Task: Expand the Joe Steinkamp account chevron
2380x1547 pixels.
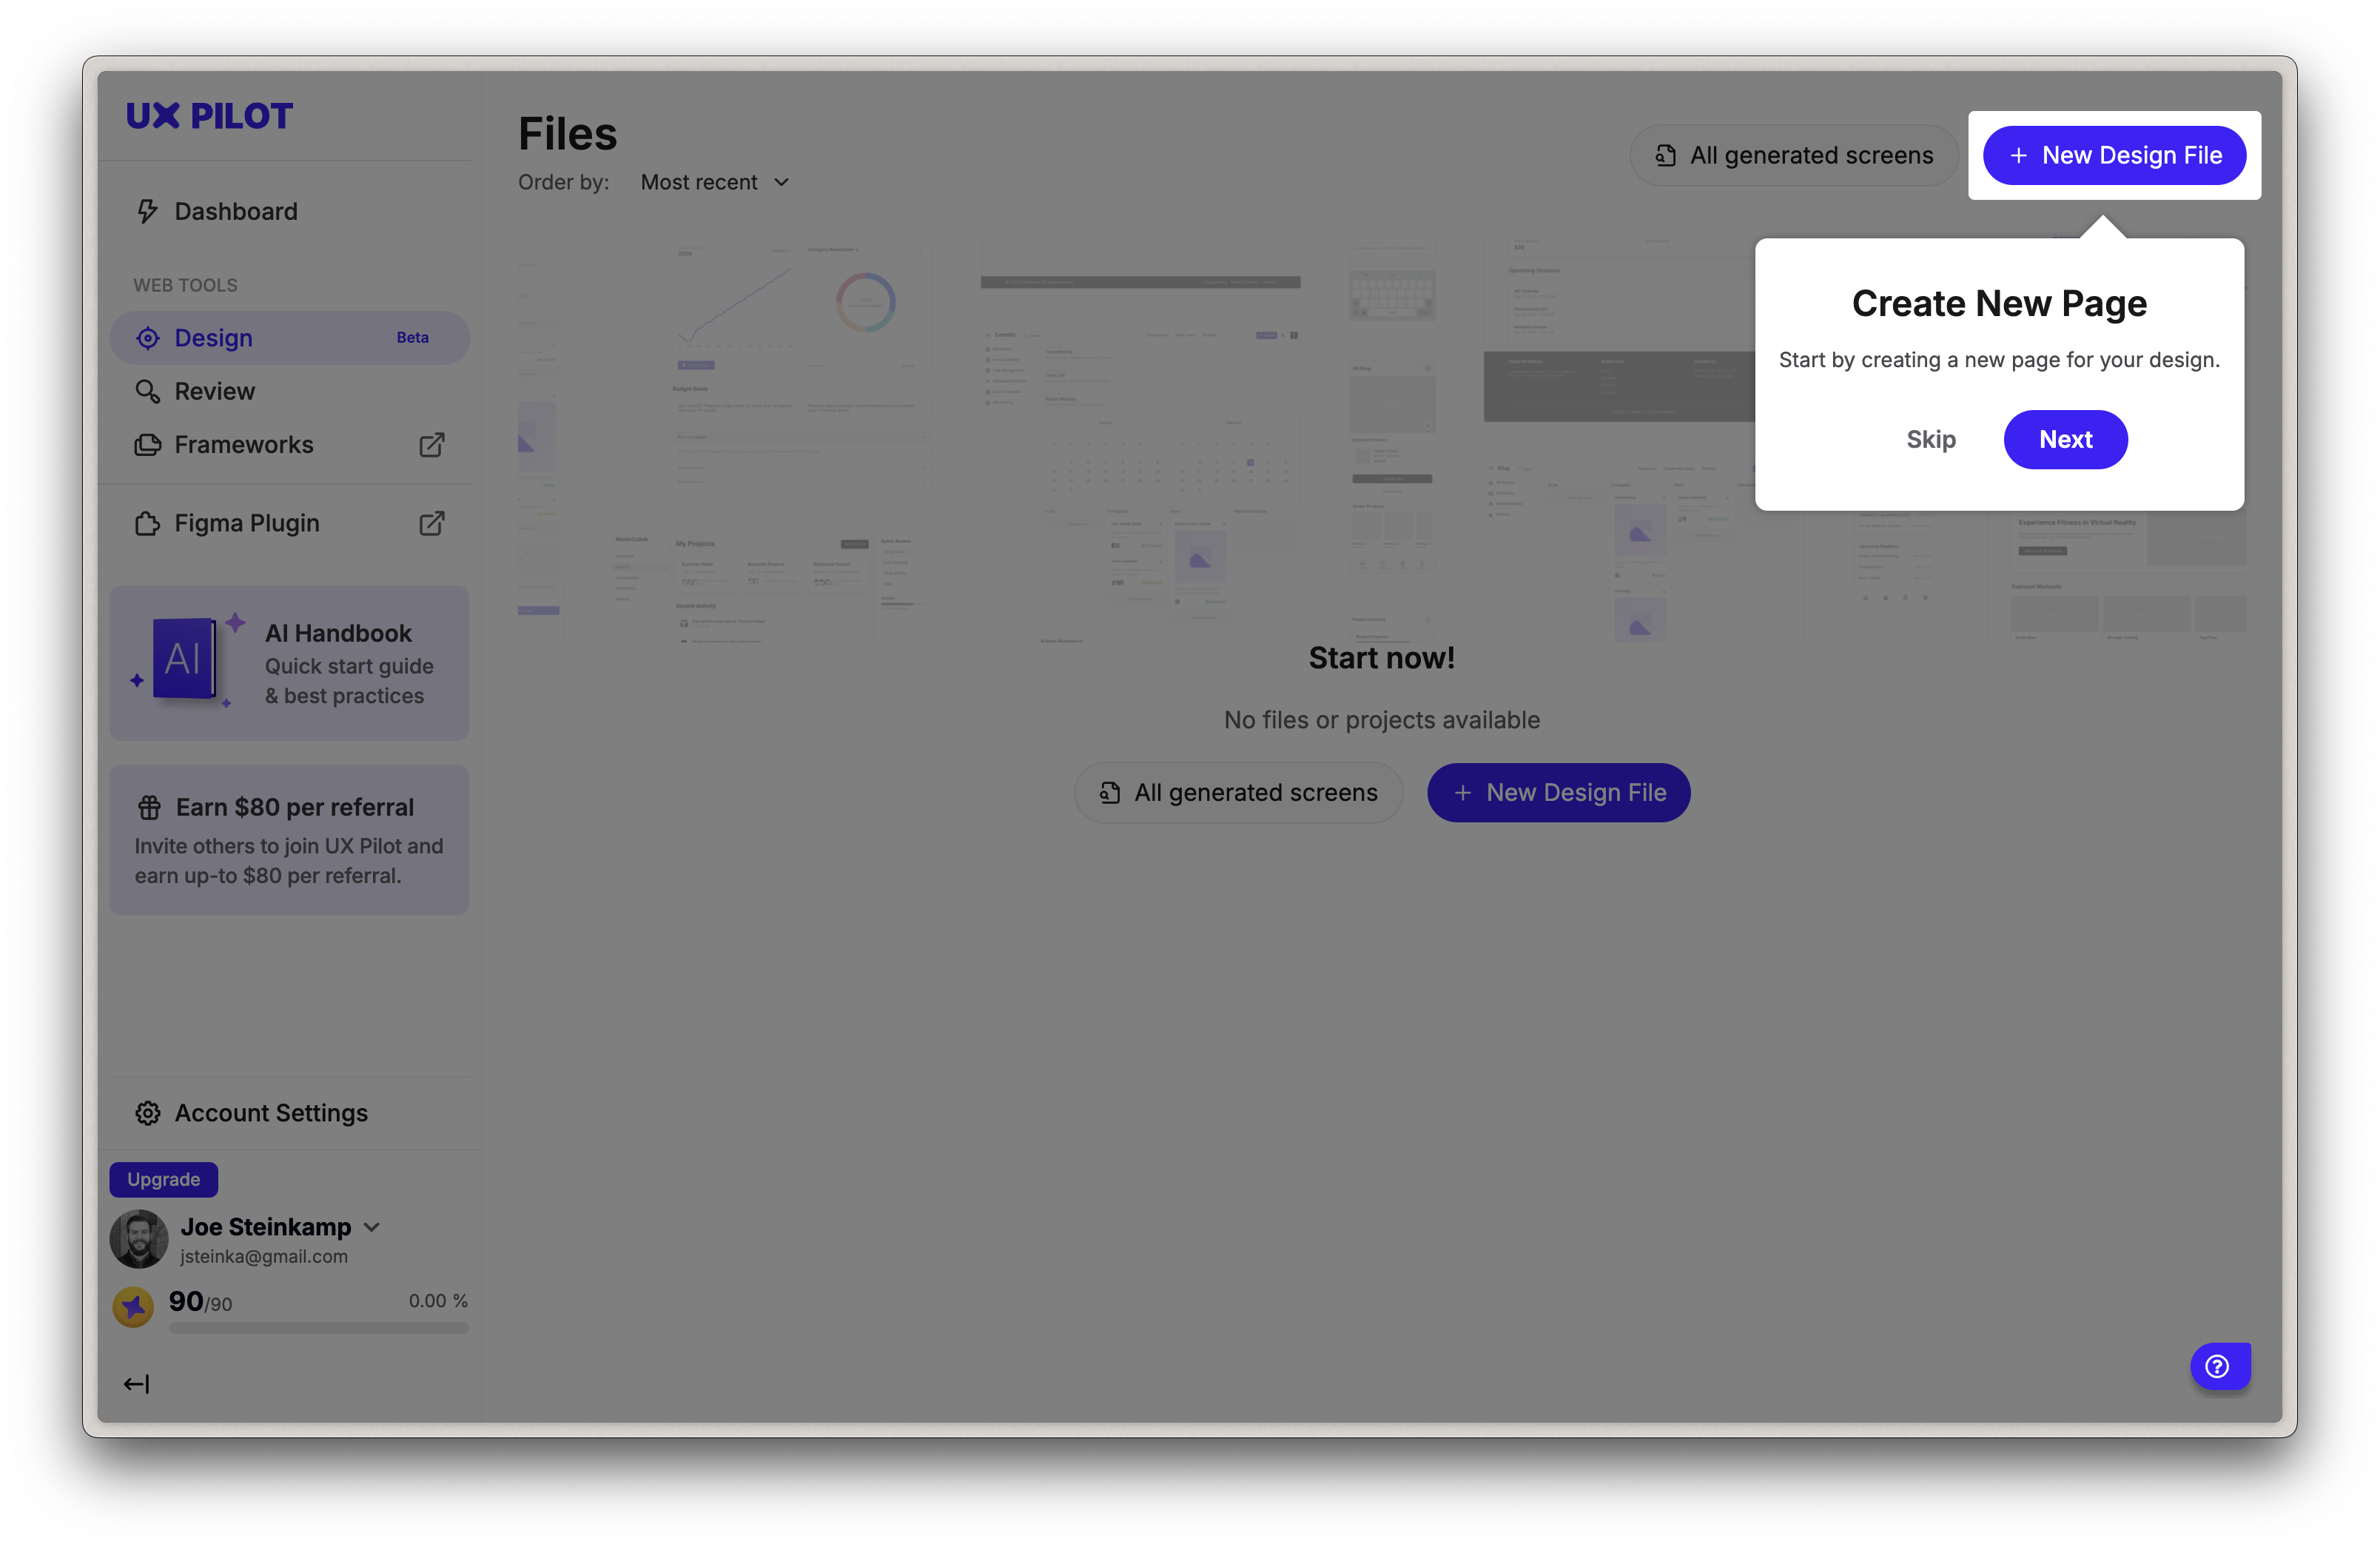Action: 372,1227
